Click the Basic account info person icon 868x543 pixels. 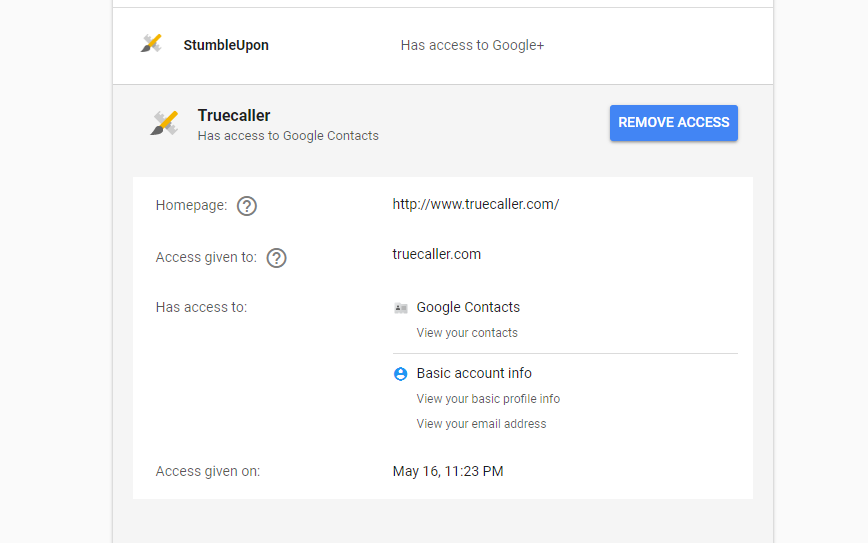pos(401,374)
